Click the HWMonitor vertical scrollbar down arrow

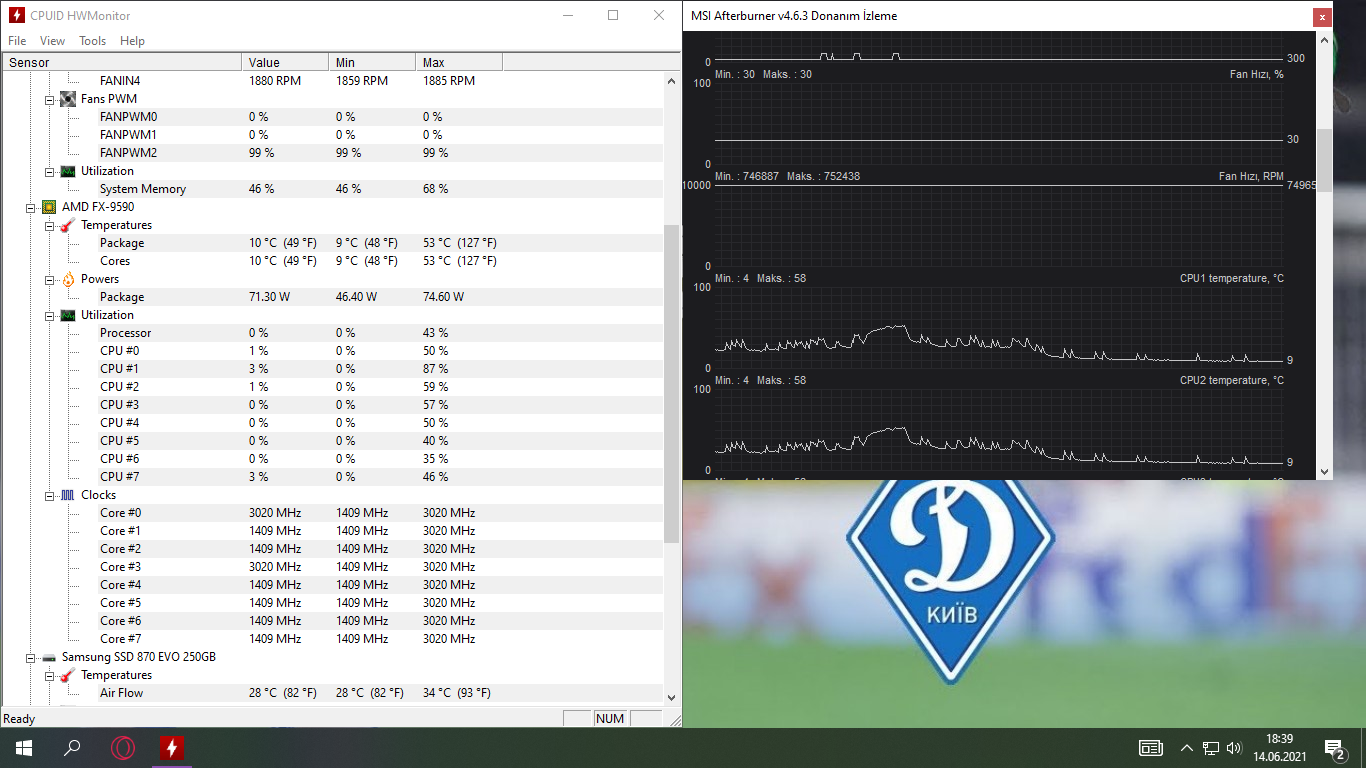coord(672,697)
